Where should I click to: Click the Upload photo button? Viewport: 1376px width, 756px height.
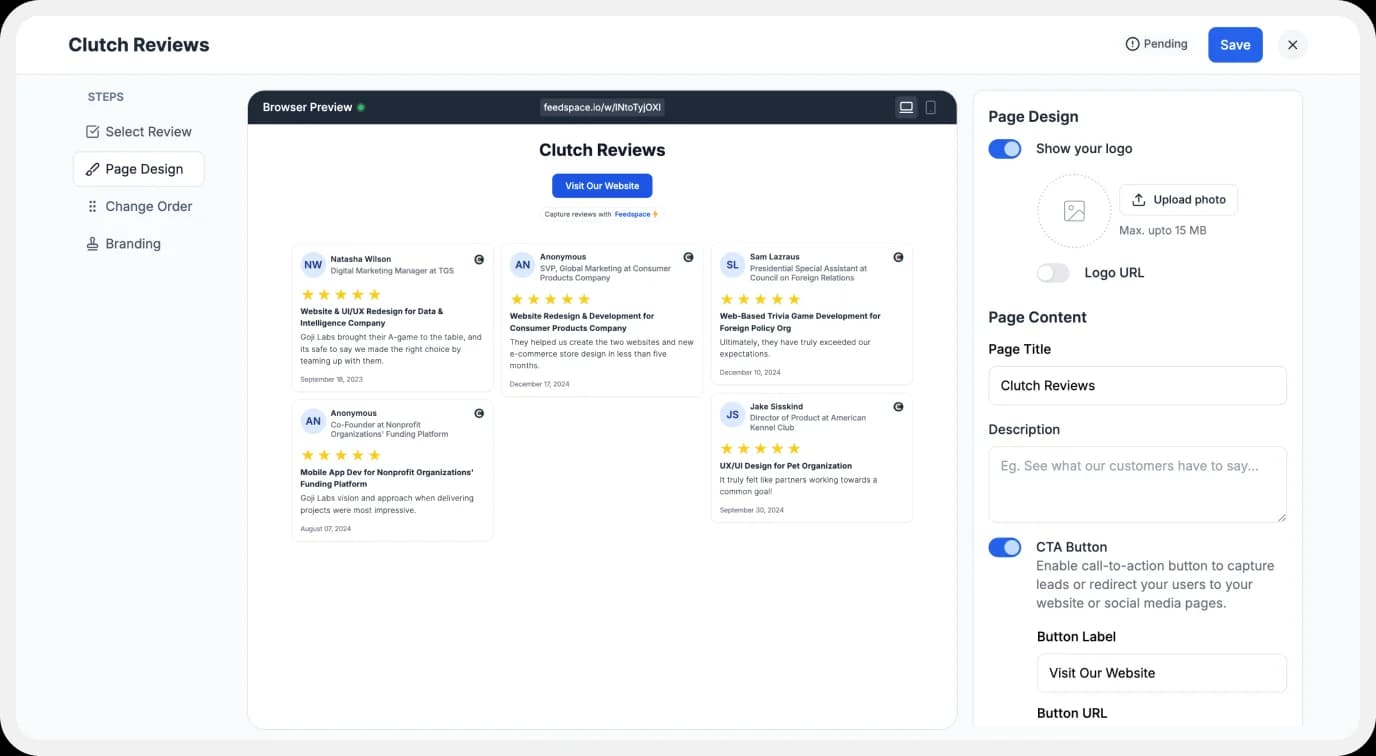(1178, 199)
